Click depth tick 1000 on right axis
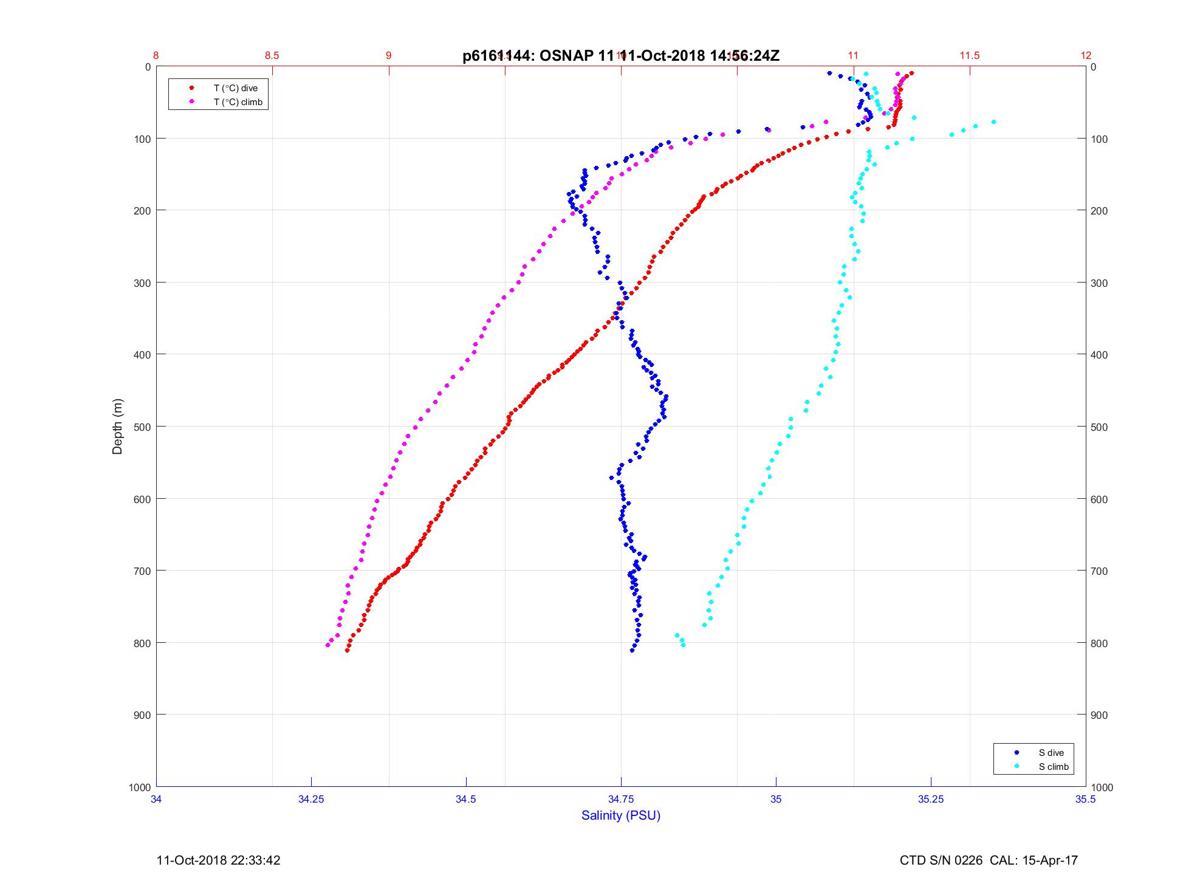Screen dimensions: 1200x885 [1103, 787]
